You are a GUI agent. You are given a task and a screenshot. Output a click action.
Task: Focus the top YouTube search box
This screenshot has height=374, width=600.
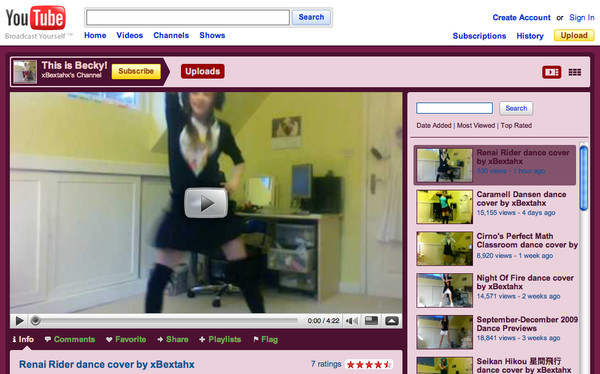click(x=188, y=18)
